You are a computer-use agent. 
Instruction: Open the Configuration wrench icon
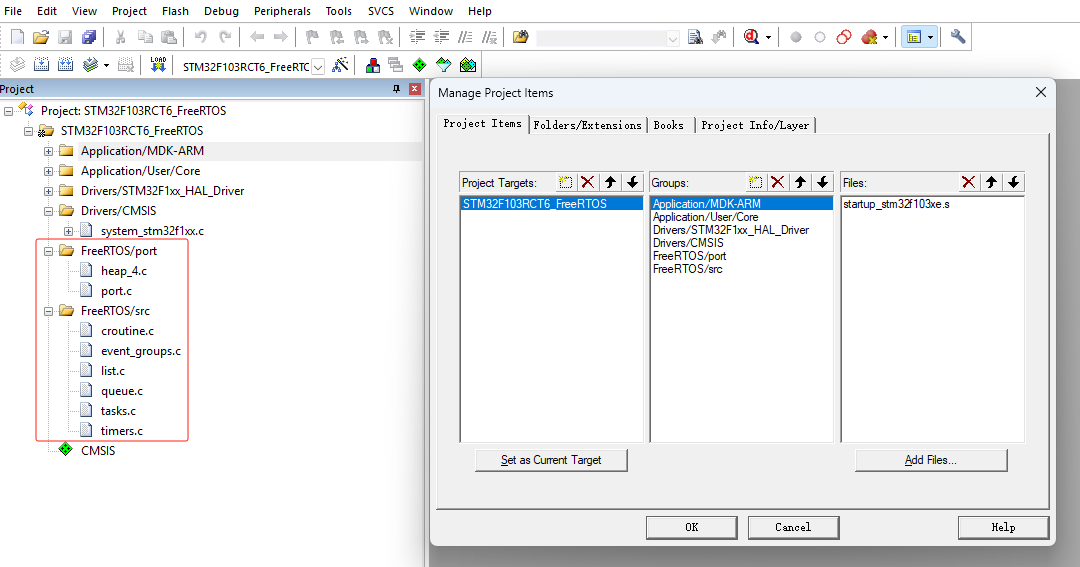pyautogui.click(x=958, y=37)
